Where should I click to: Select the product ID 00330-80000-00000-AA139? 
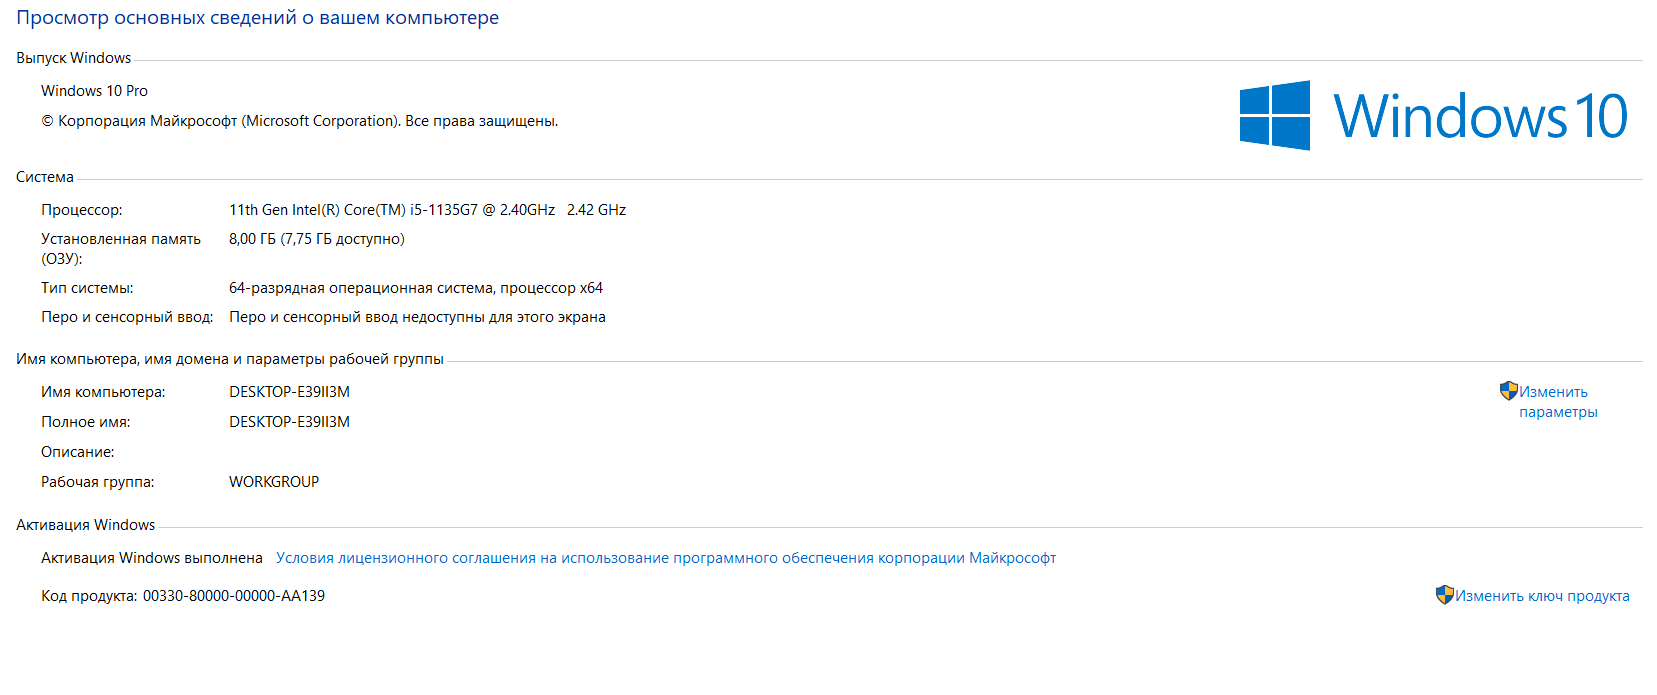tap(234, 596)
